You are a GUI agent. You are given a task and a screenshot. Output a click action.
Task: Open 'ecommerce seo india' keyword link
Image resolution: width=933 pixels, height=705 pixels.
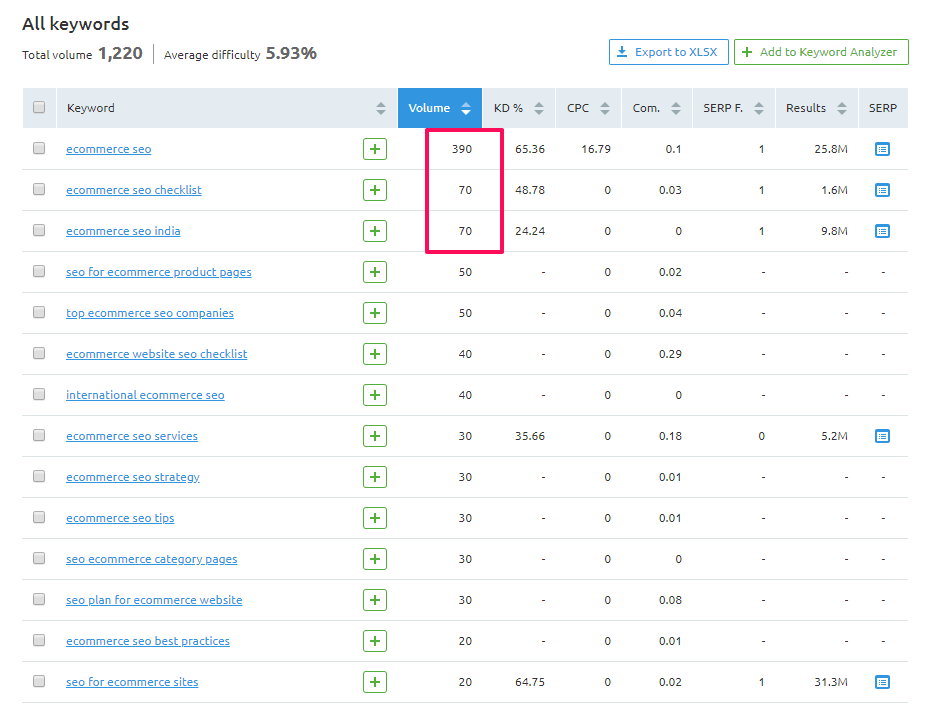[x=123, y=231]
